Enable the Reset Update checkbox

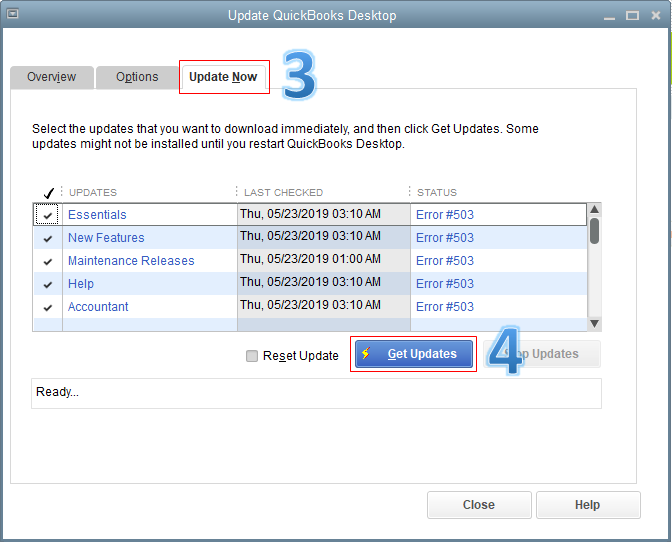252,356
